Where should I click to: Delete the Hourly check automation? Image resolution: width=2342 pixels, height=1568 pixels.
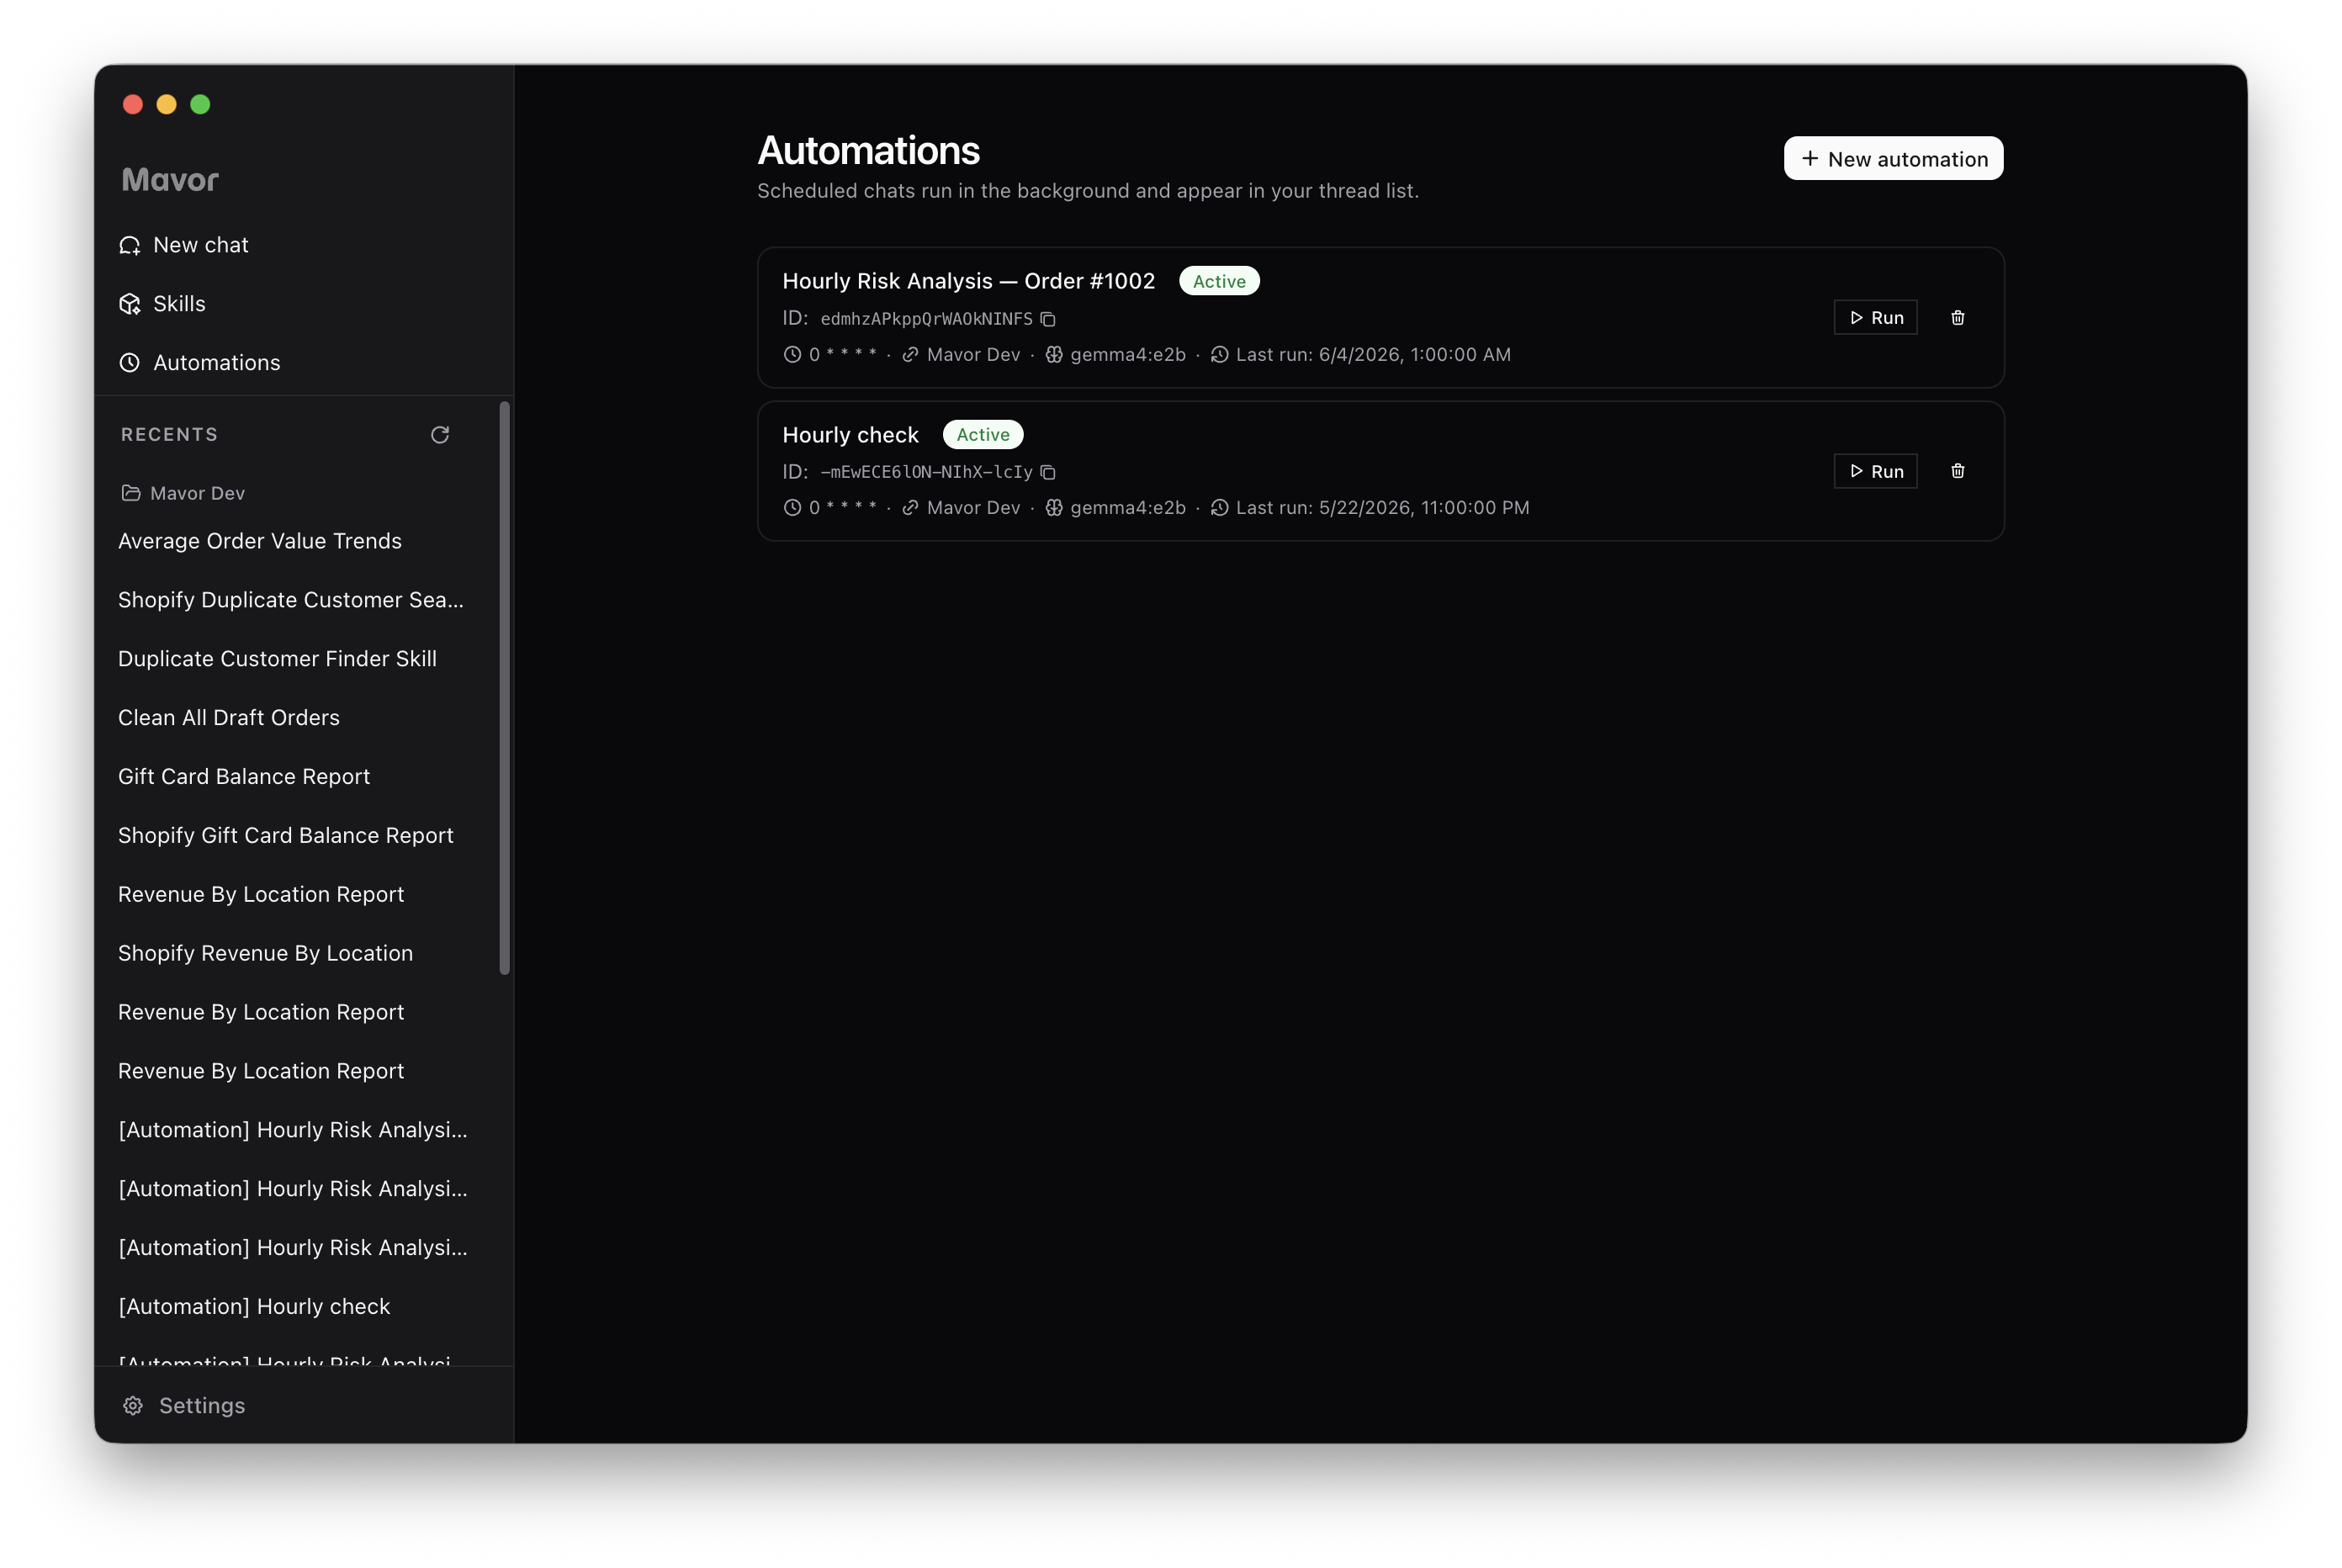click(x=1957, y=471)
